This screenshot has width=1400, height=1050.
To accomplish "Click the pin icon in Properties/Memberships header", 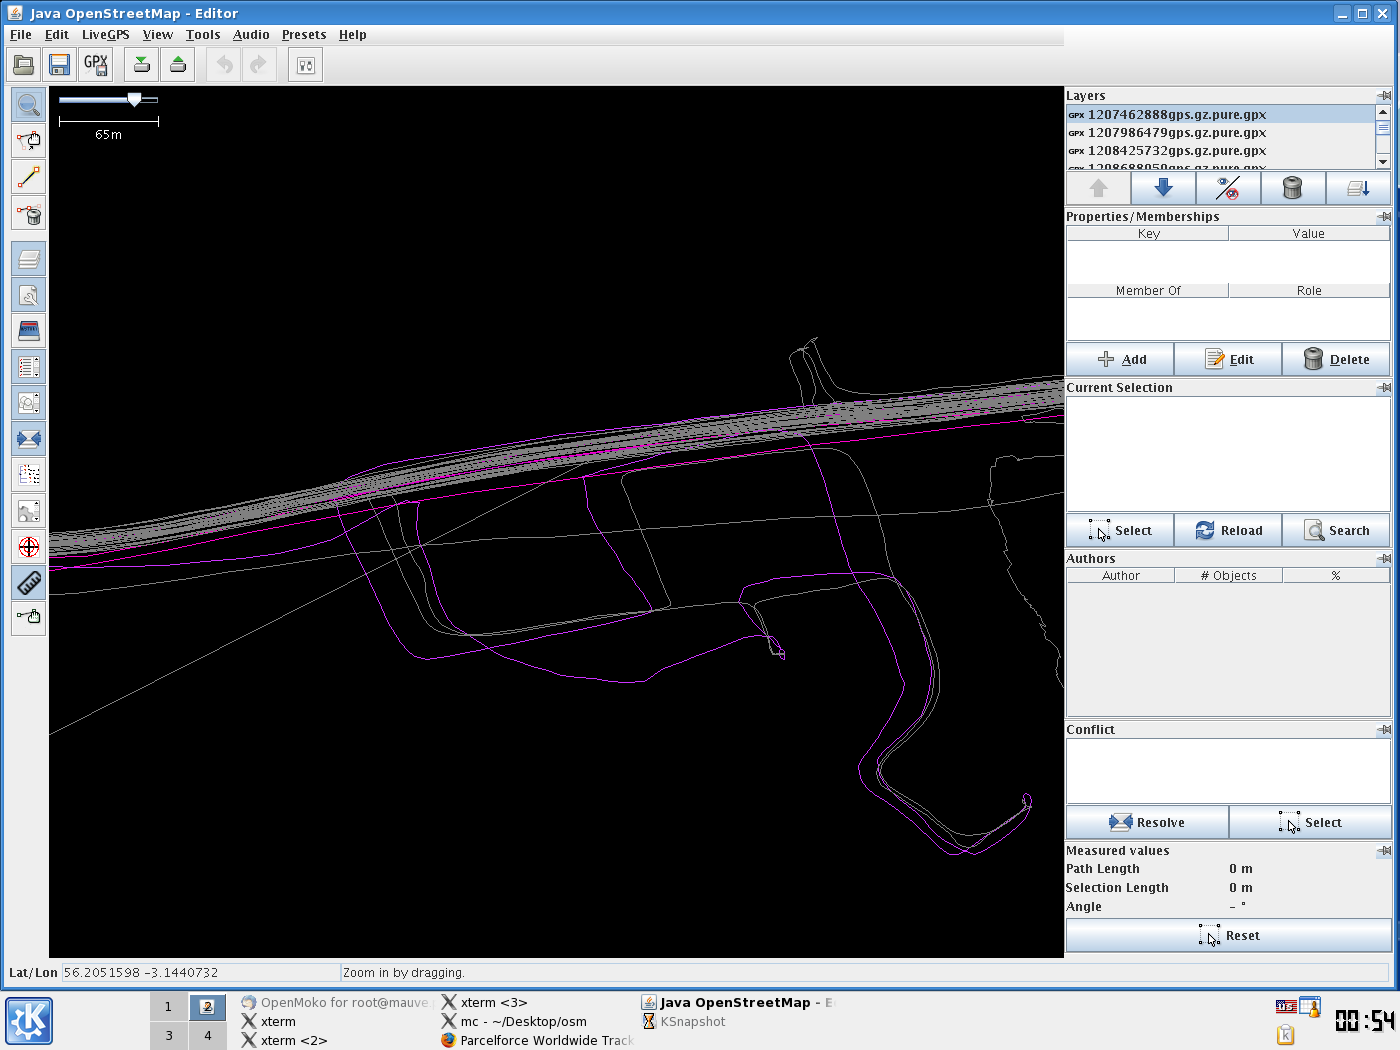I will tap(1384, 217).
